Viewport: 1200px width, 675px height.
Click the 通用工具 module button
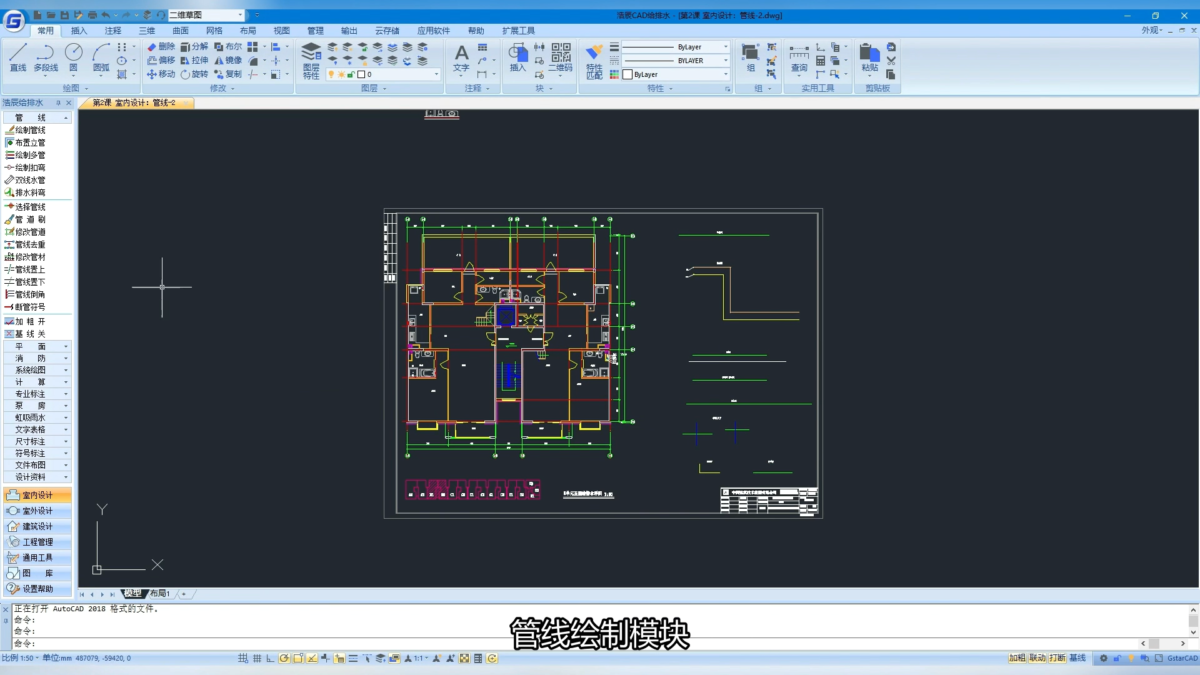coord(37,558)
